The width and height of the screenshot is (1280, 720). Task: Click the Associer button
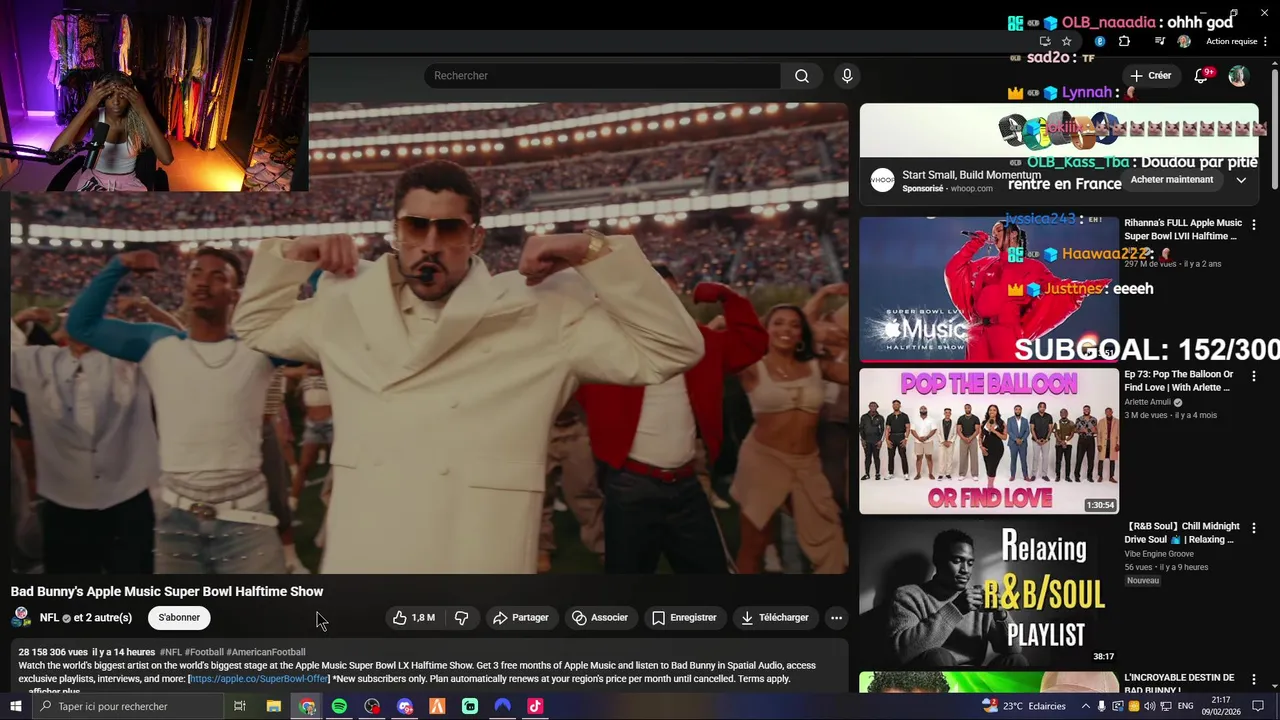click(599, 618)
